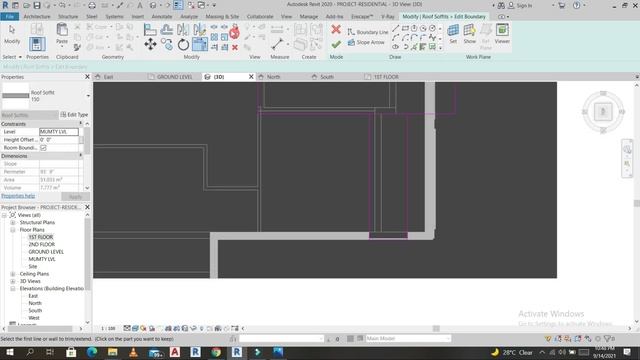Click the Slope Arrow button

coord(366,42)
